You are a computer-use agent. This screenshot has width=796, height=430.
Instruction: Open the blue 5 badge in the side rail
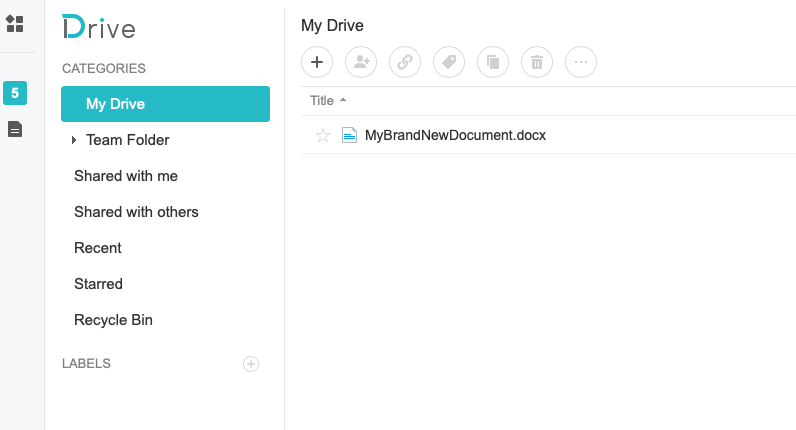(x=15, y=93)
